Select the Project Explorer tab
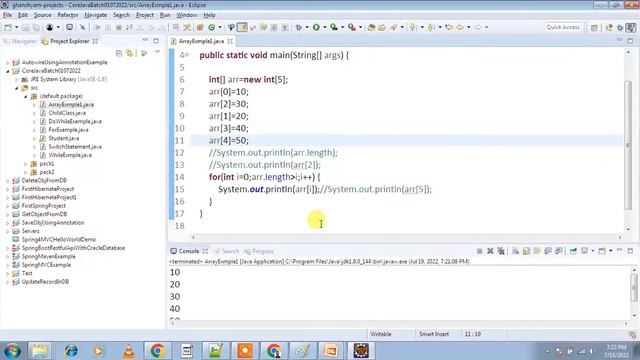This screenshot has height=360, width=640. [x=69, y=41]
